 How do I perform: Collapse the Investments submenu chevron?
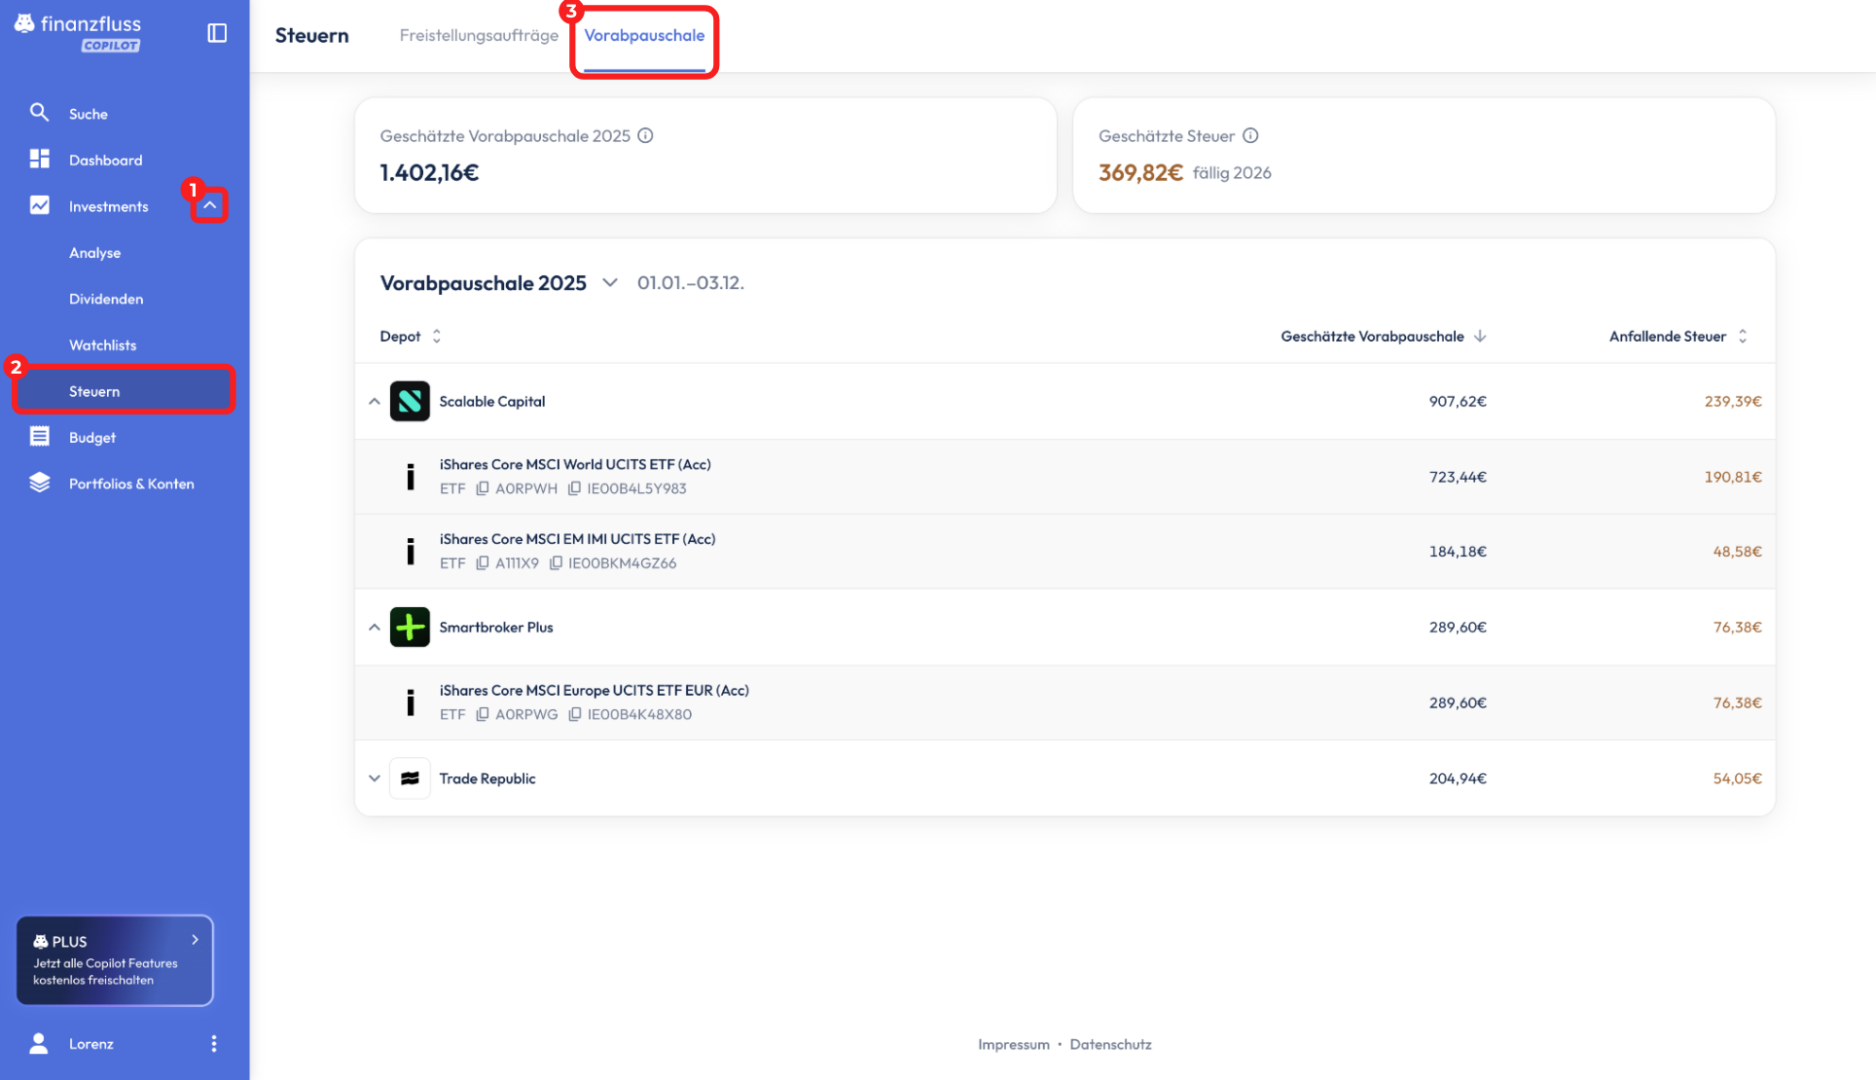point(210,206)
